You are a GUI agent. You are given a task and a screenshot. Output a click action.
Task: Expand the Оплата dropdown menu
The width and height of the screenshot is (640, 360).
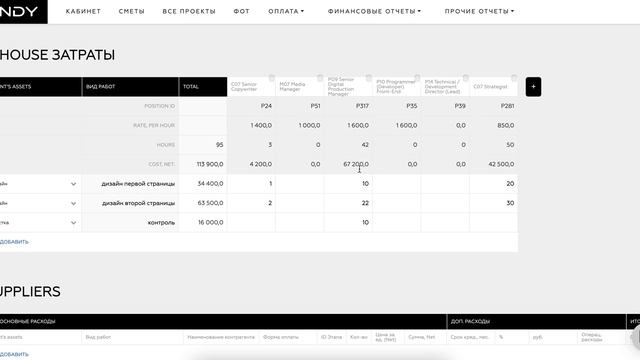click(286, 11)
